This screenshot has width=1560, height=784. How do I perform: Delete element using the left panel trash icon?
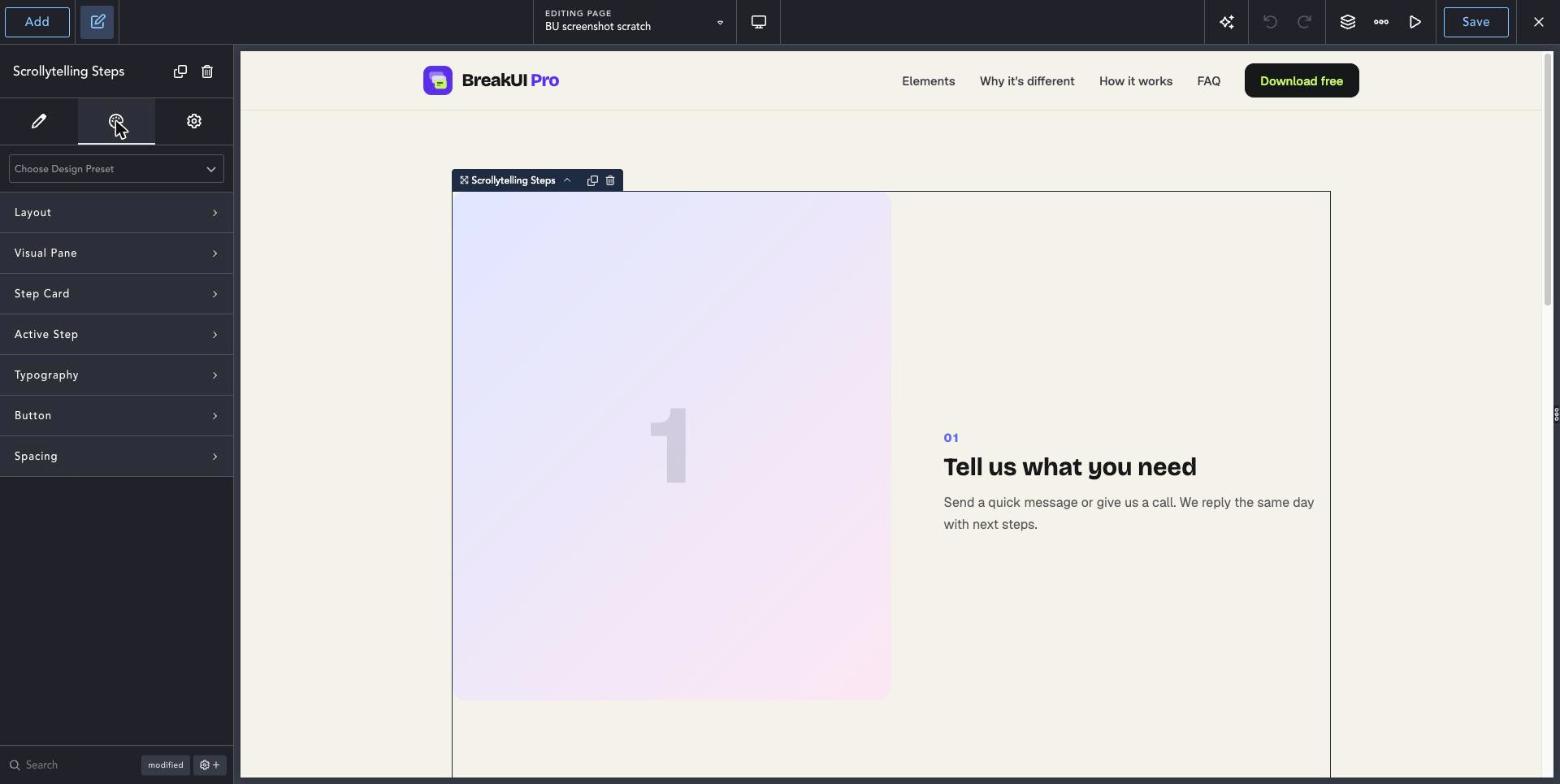pyautogui.click(x=207, y=72)
